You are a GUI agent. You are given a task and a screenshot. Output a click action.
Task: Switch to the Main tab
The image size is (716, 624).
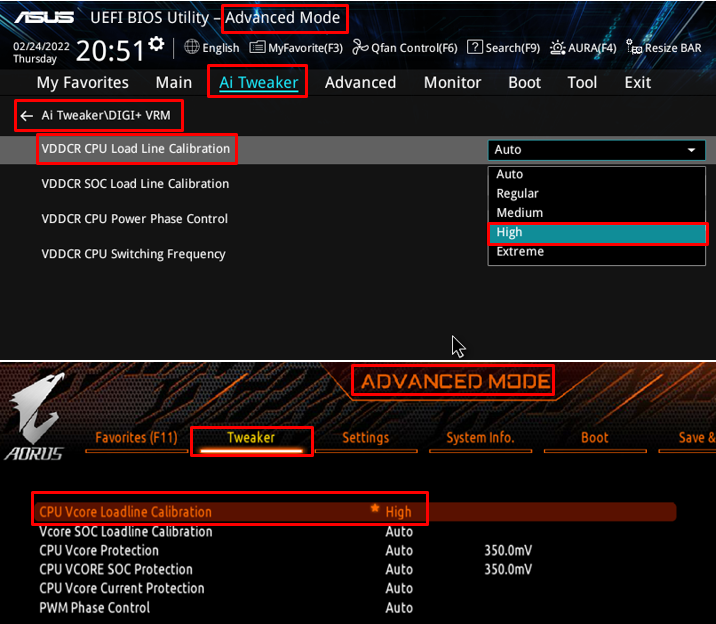pos(174,83)
